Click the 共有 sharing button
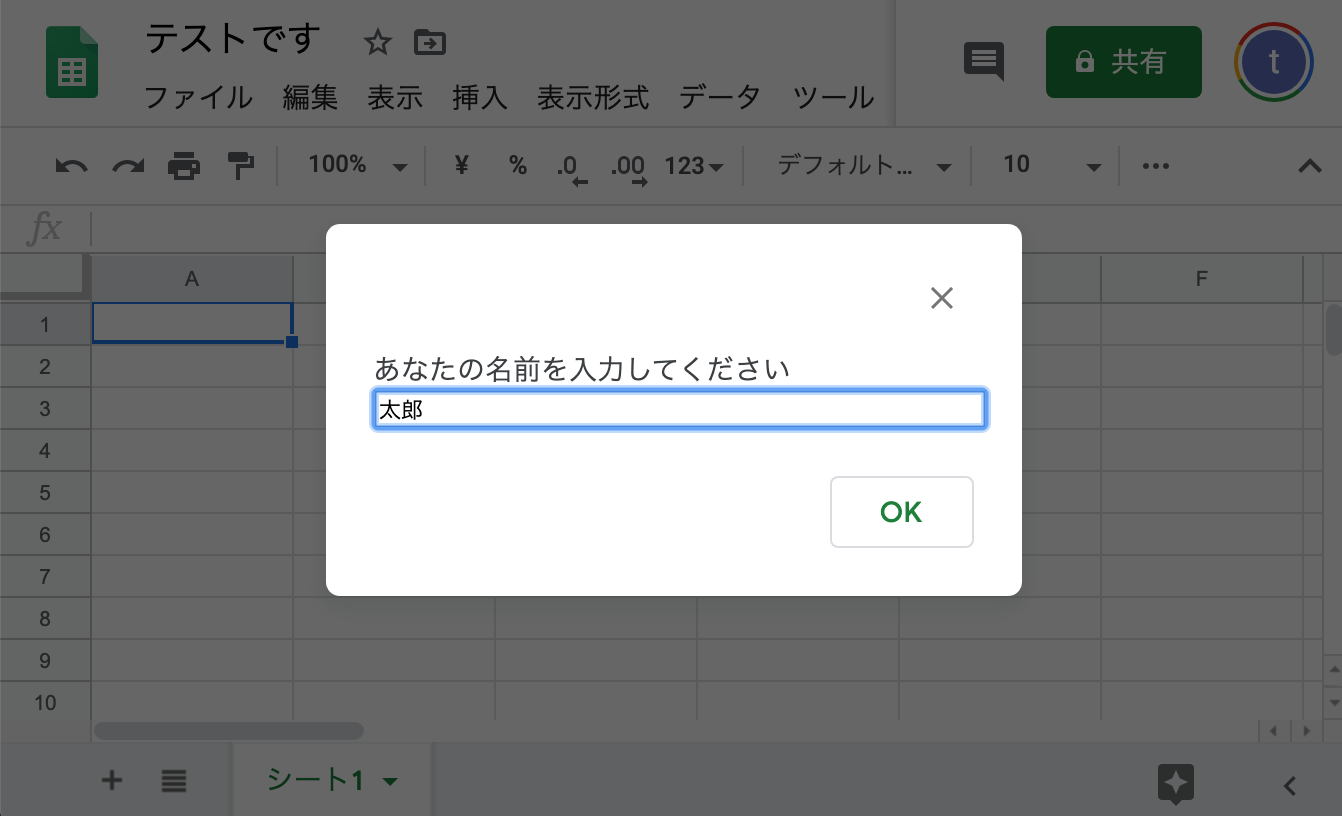Image resolution: width=1342 pixels, height=816 pixels. pos(1124,61)
